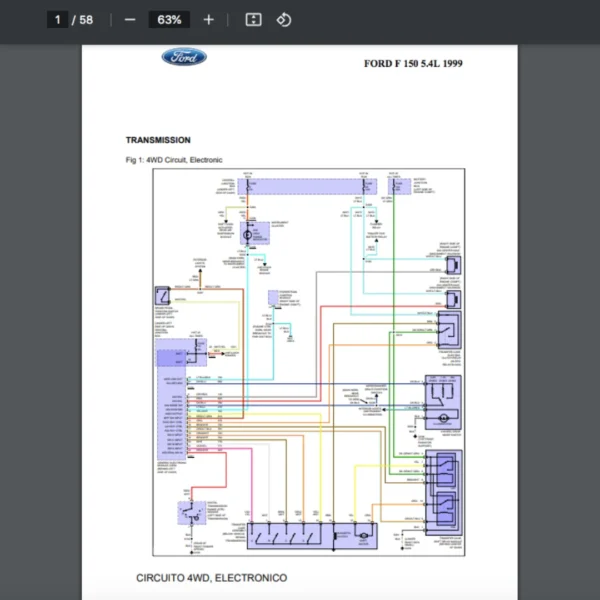Image resolution: width=600 pixels, height=600 pixels.
Task: Click the TRANSMISSION section heading
Action: (158, 140)
